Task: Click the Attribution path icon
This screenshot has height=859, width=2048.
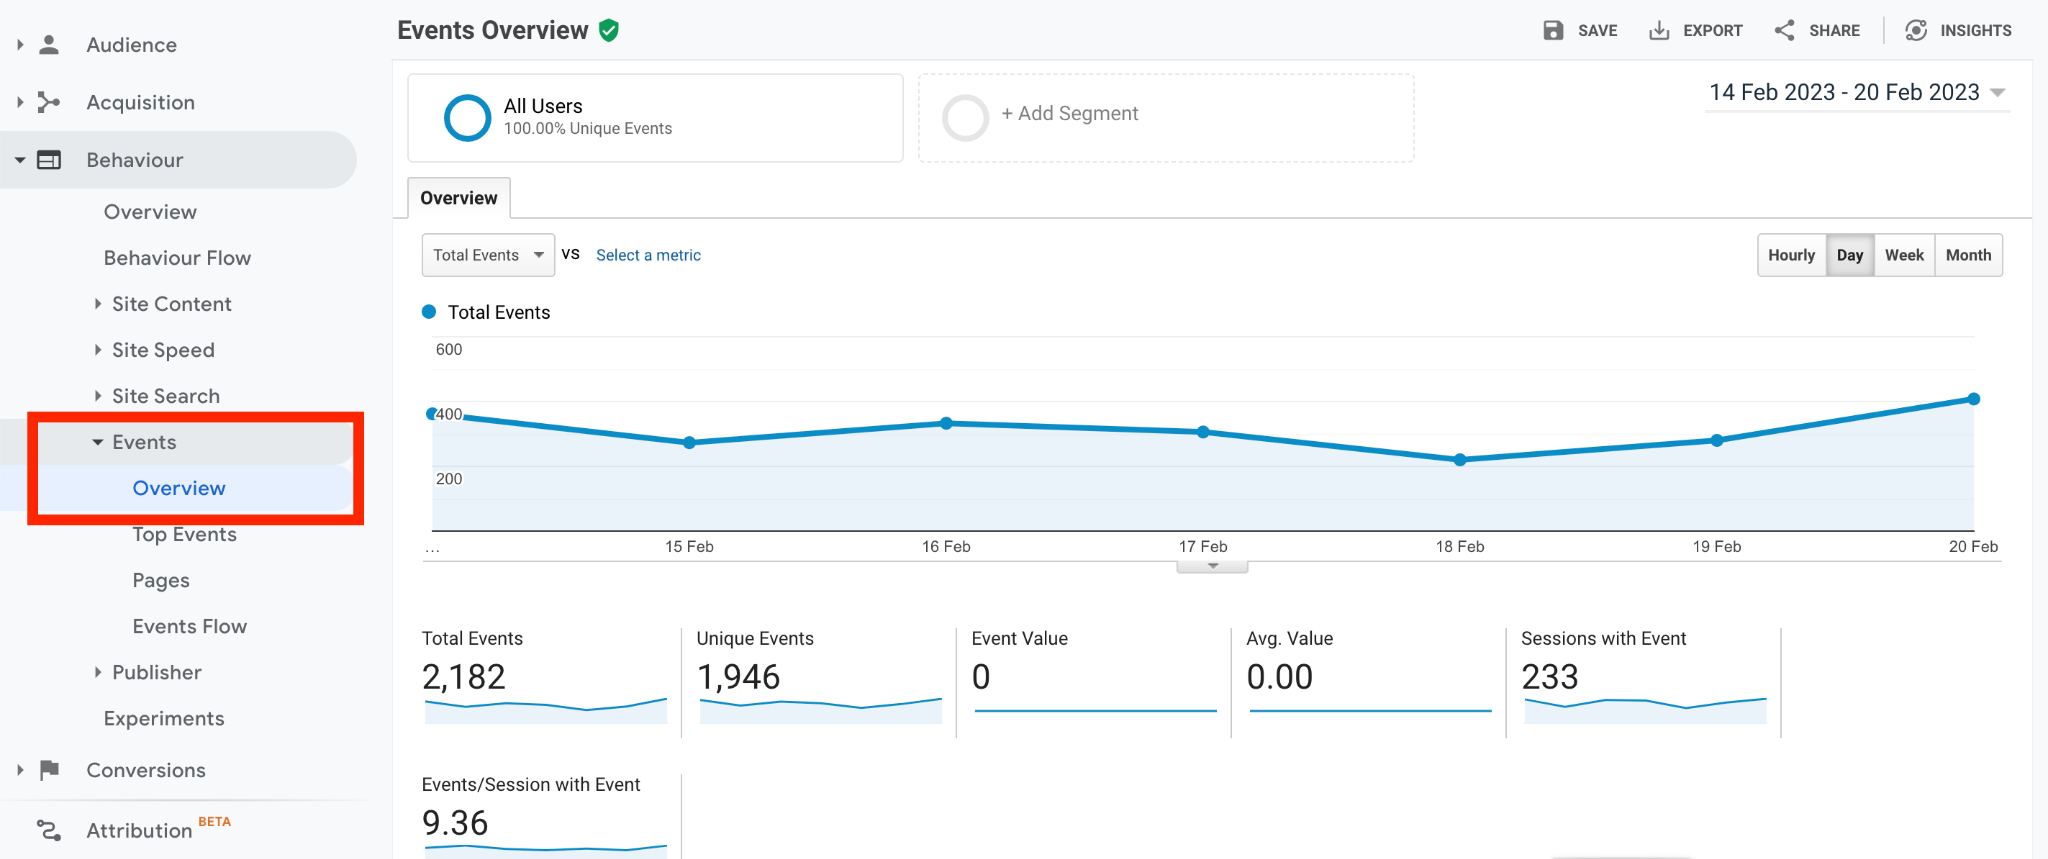Action: coord(49,830)
